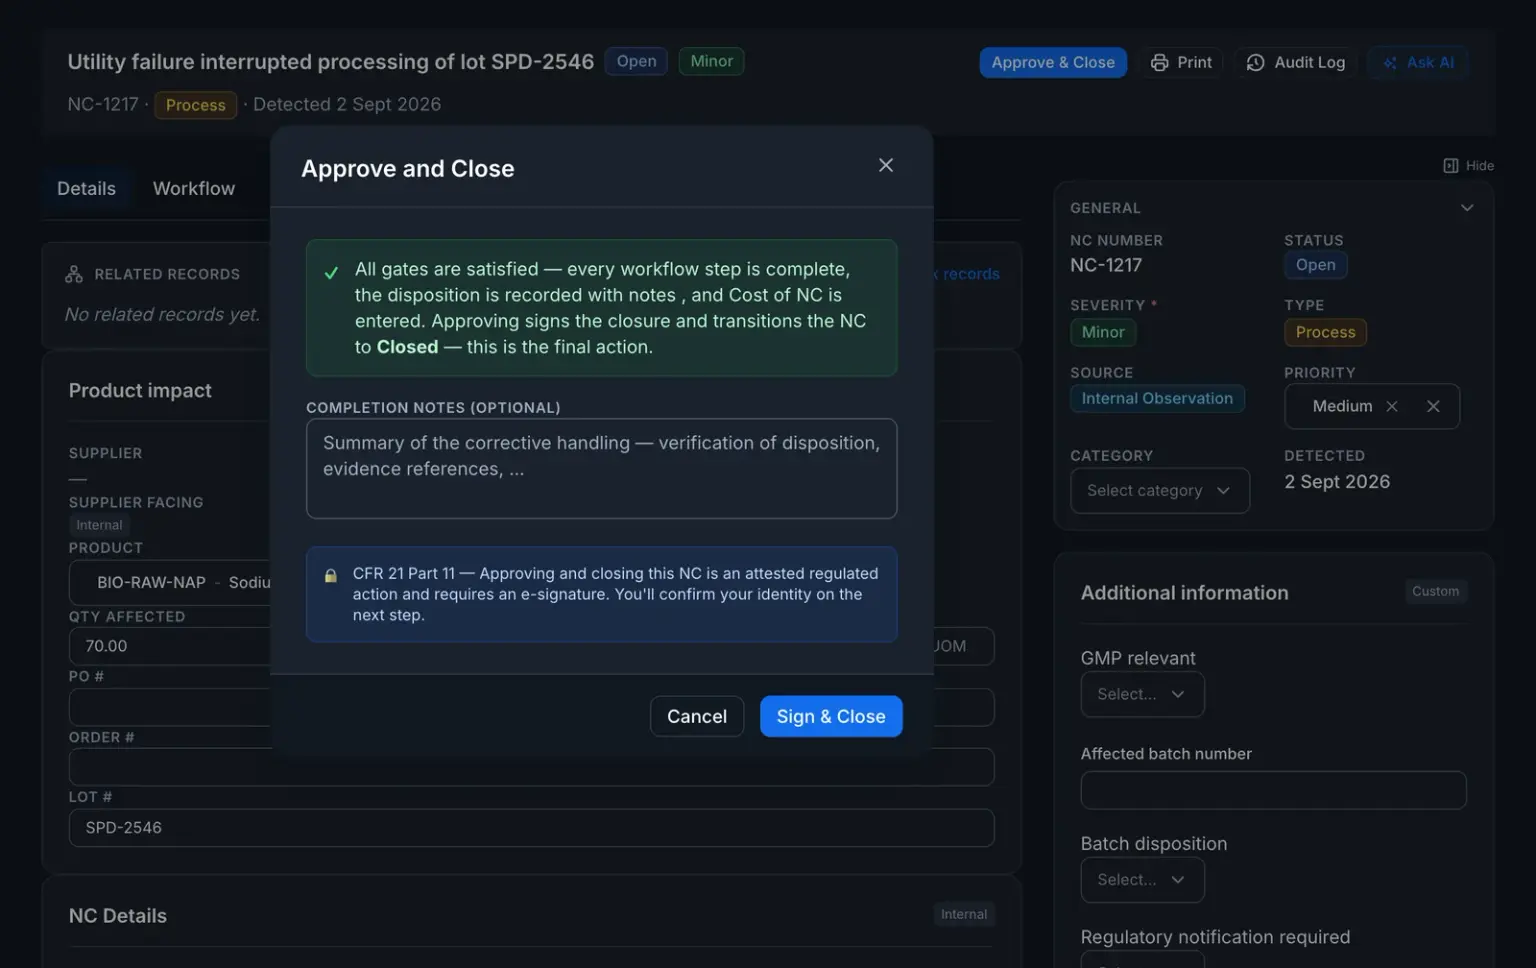Viewport: 1536px width, 968px height.
Task: Switch to the Workflow tab
Action: [194, 188]
